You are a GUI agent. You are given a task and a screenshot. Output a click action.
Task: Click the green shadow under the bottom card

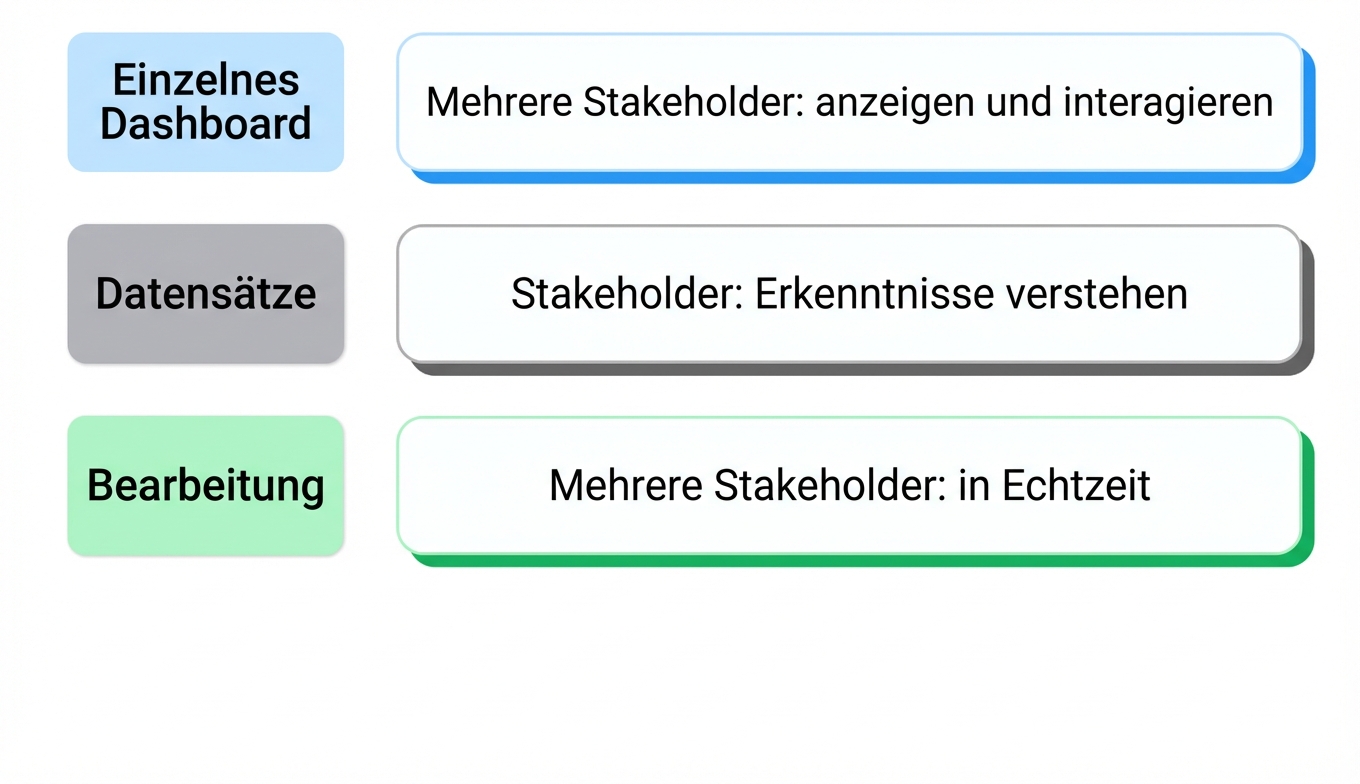860,560
